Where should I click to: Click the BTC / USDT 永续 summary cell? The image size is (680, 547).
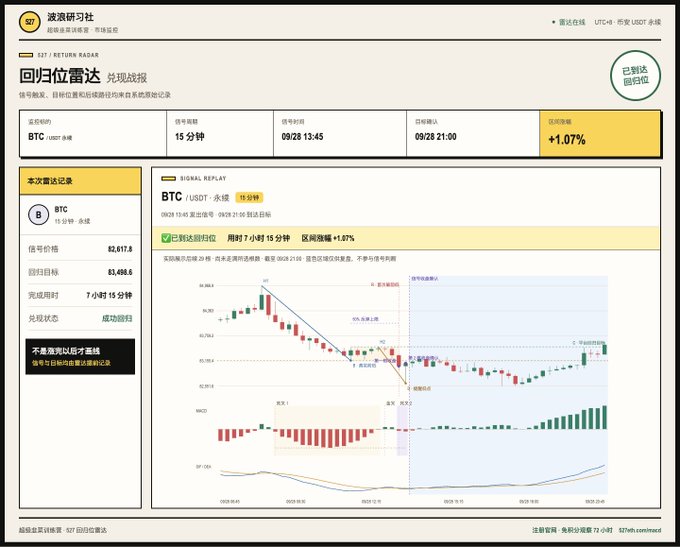tap(93, 134)
